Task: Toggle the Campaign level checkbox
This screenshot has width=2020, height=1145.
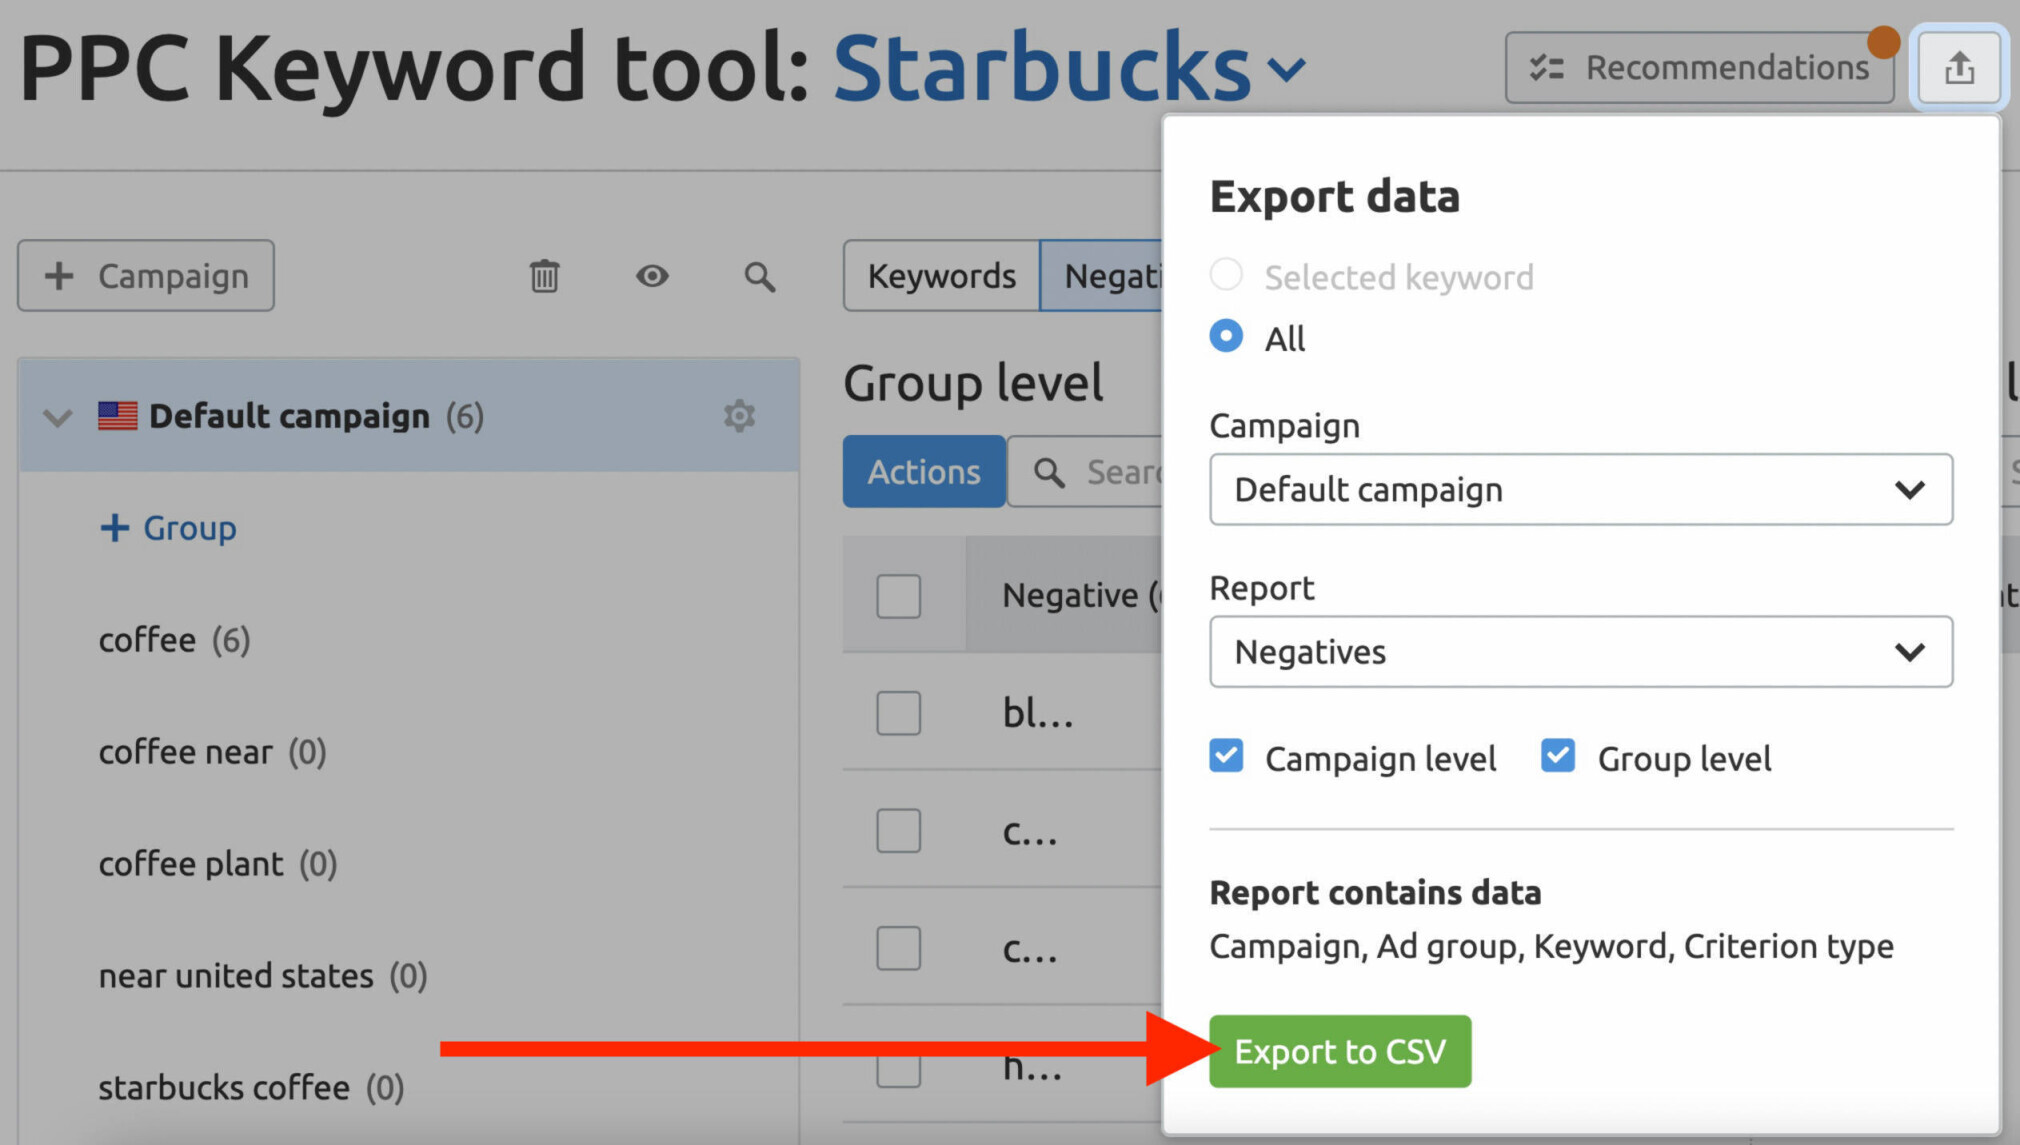Action: click(x=1228, y=758)
